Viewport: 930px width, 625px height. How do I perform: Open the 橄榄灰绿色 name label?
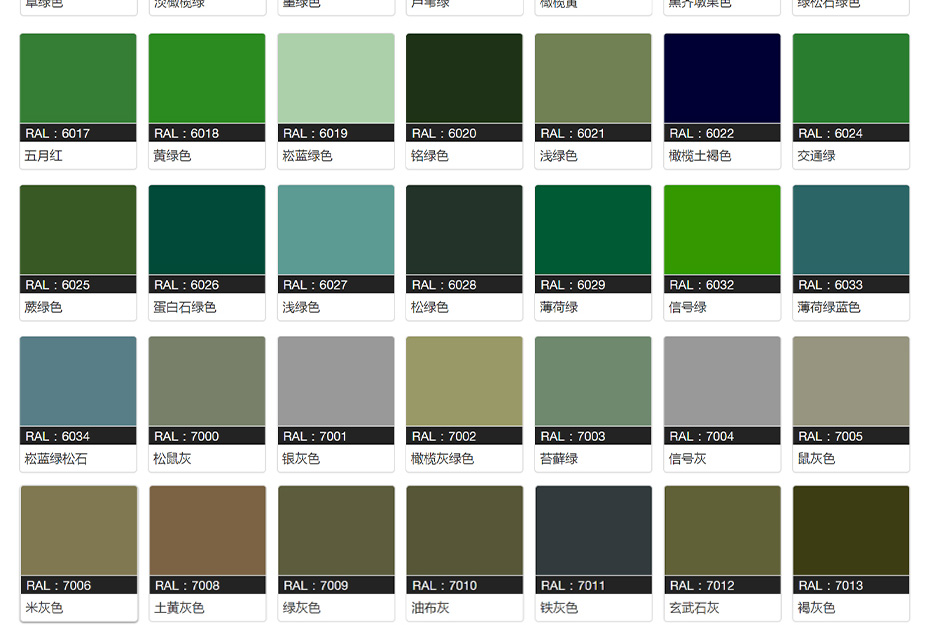coord(442,459)
